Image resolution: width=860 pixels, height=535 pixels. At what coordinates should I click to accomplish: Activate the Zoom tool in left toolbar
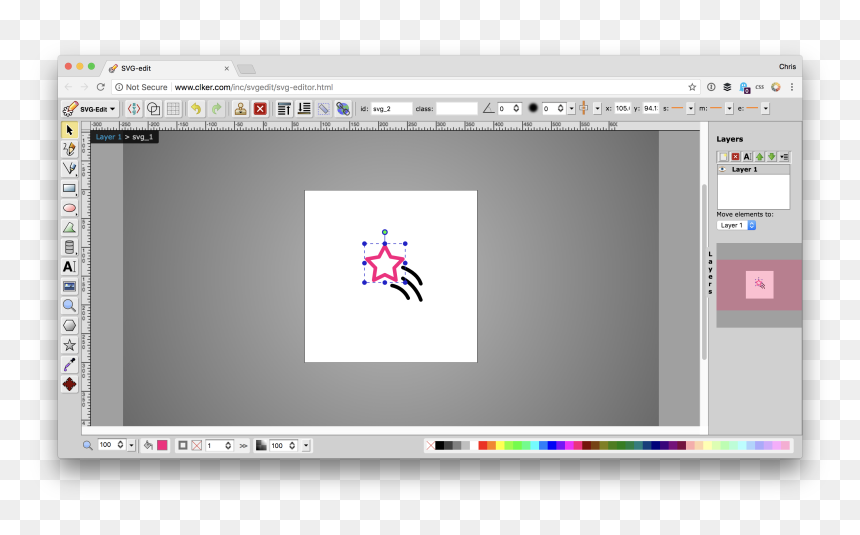point(69,306)
